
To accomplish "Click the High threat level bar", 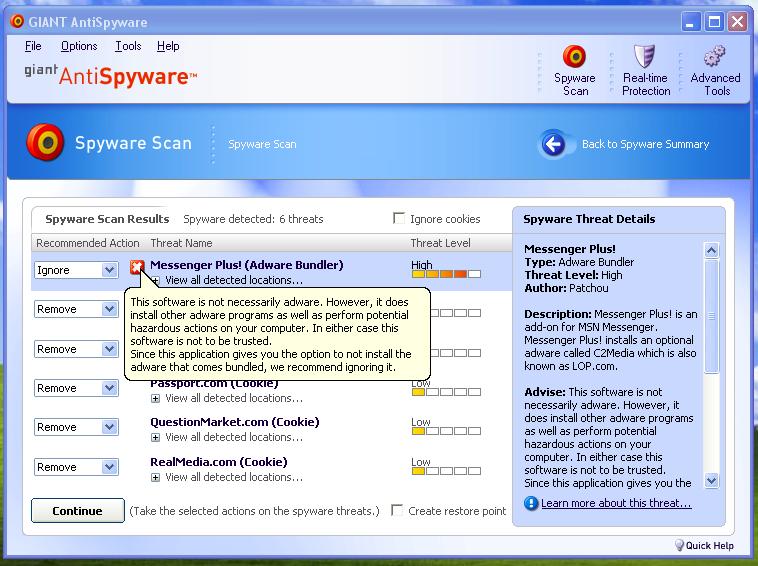I will (446, 274).
